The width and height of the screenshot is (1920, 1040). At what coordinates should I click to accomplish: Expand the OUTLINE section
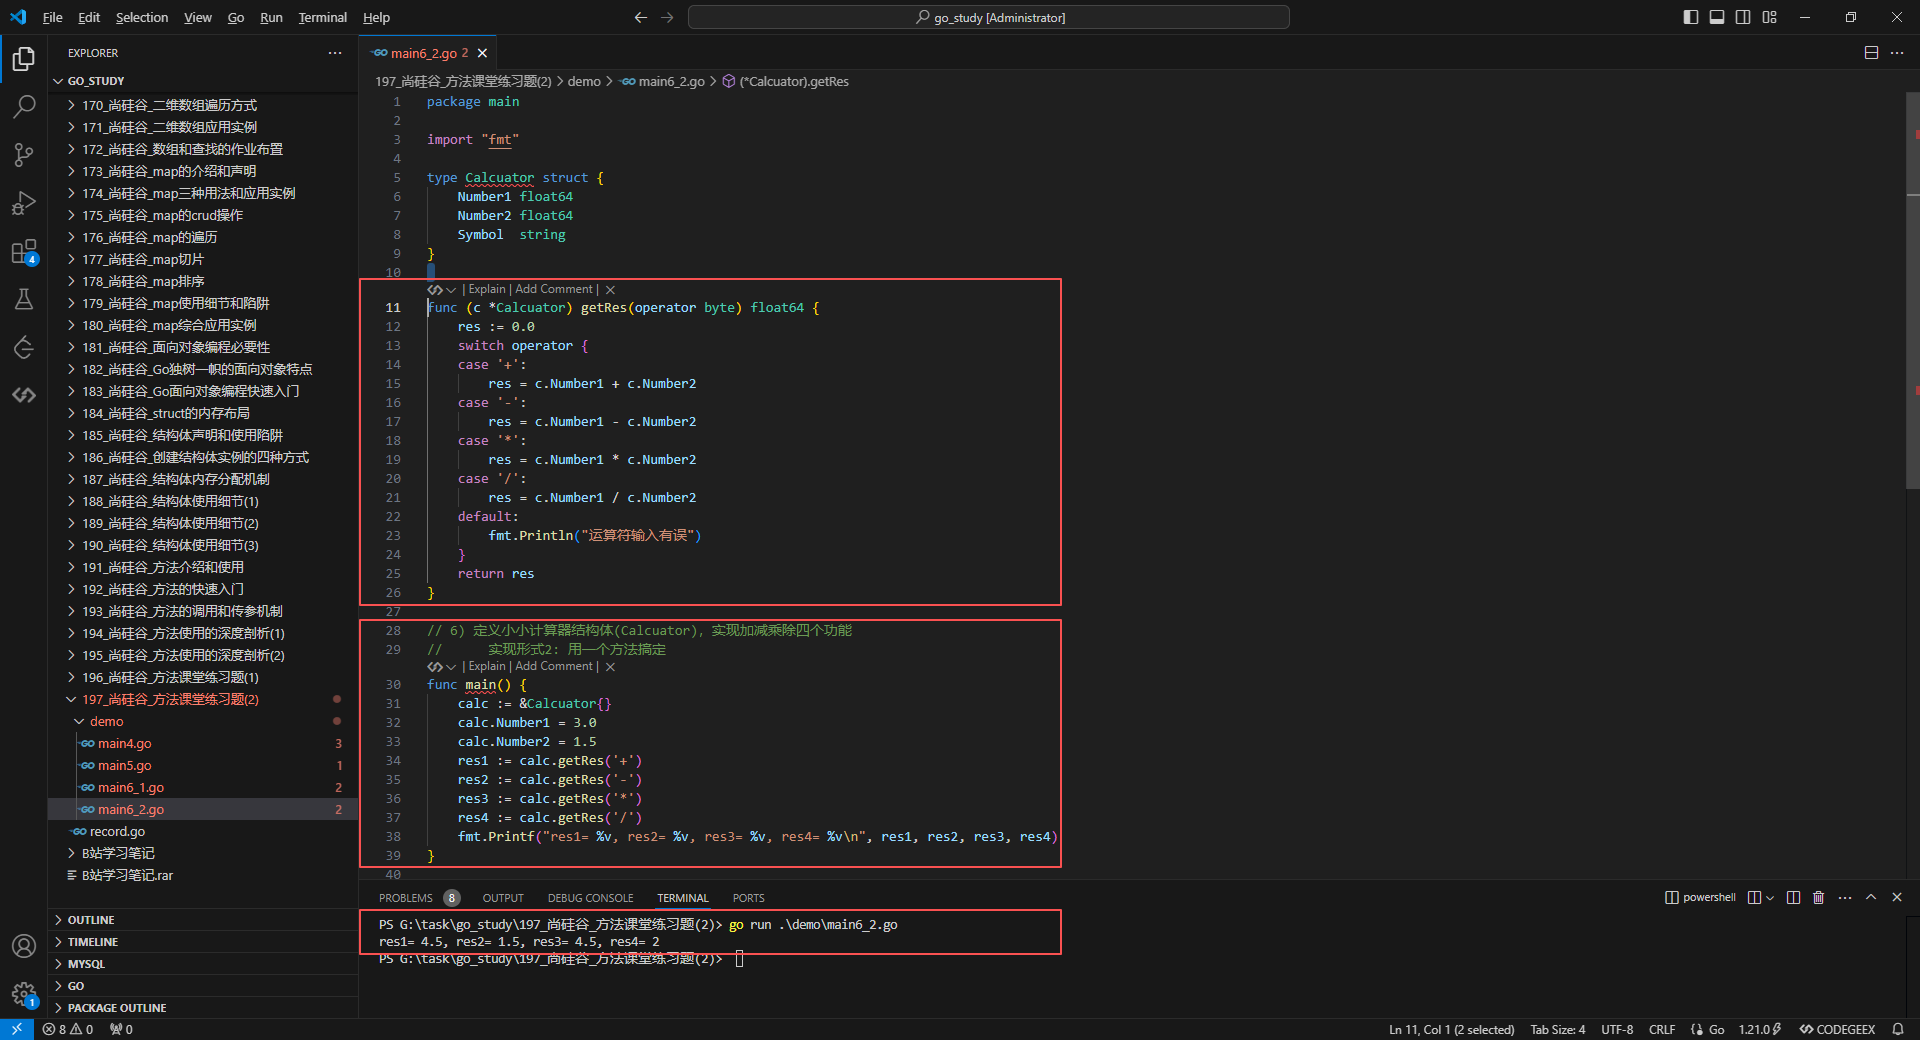91,920
